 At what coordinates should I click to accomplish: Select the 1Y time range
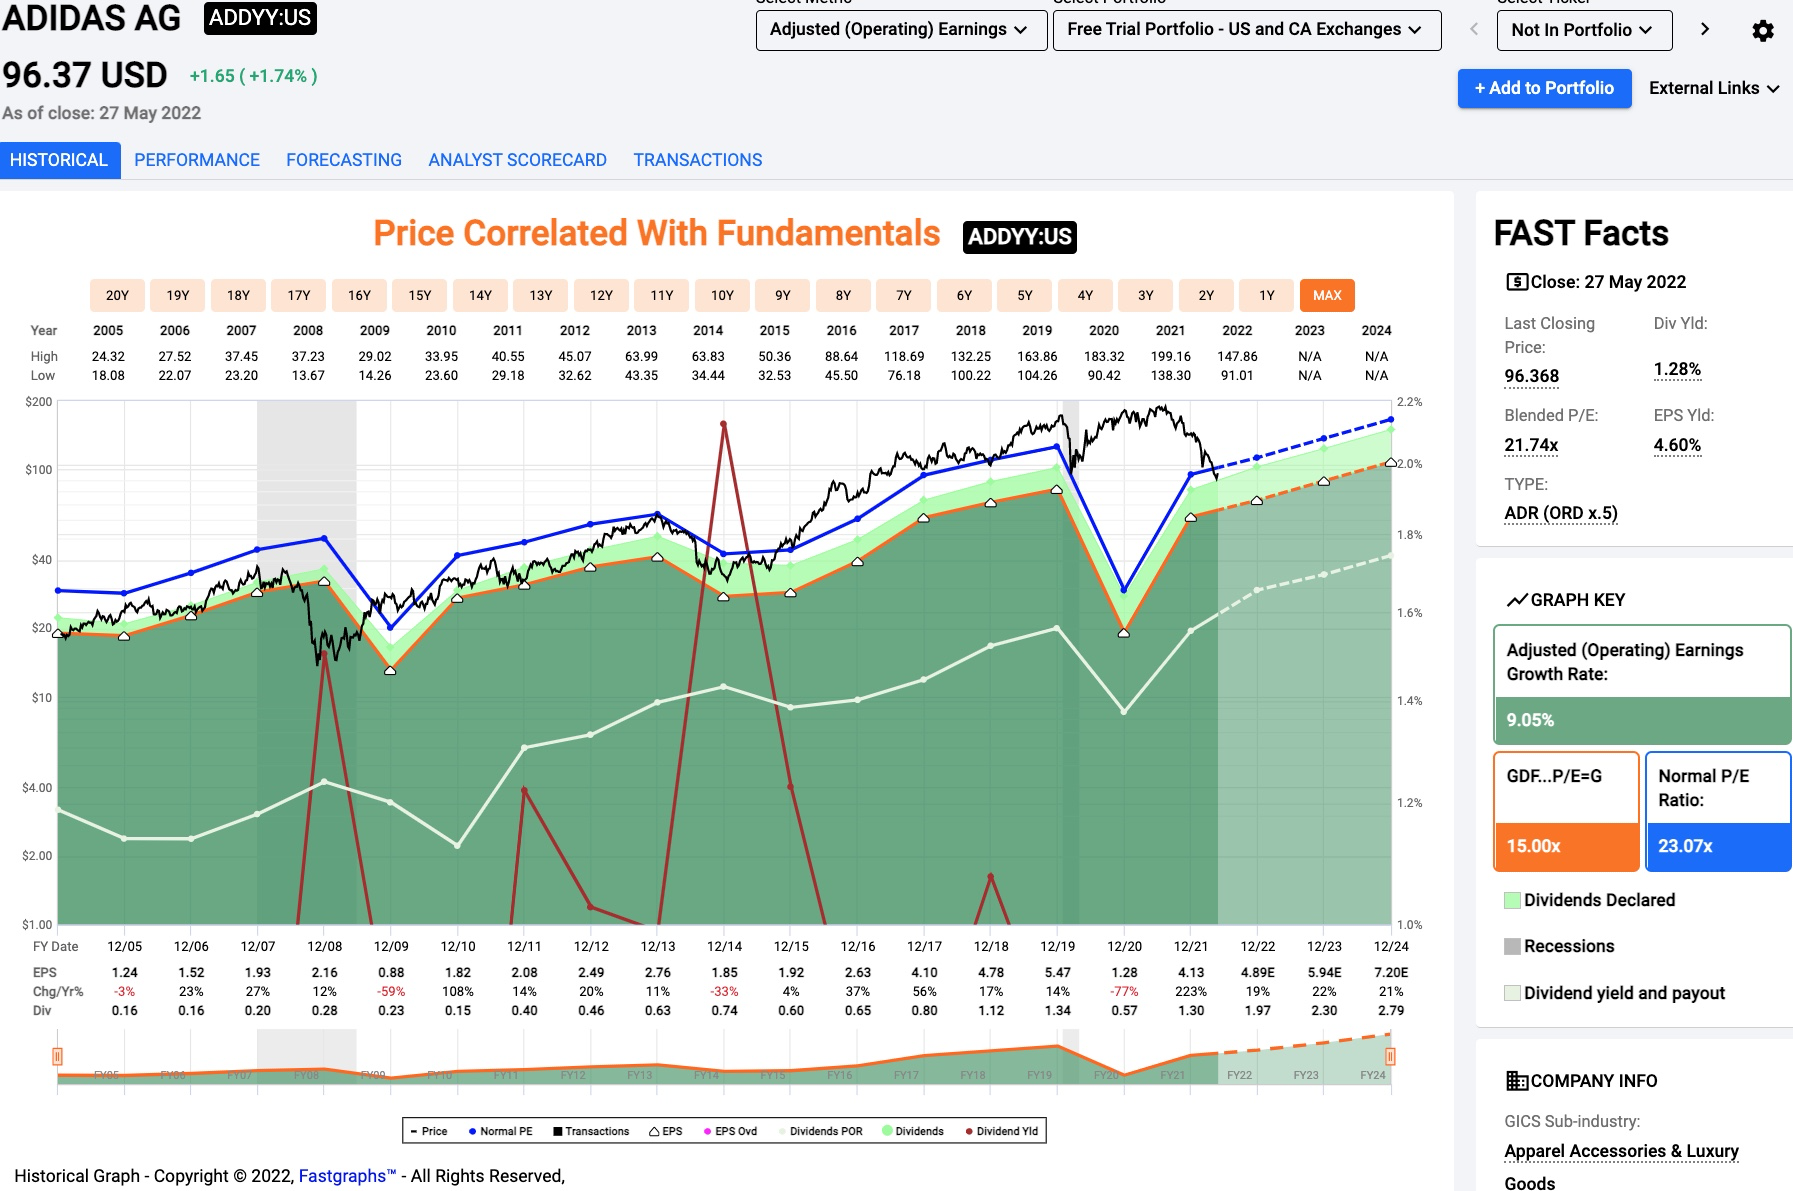(x=1267, y=295)
